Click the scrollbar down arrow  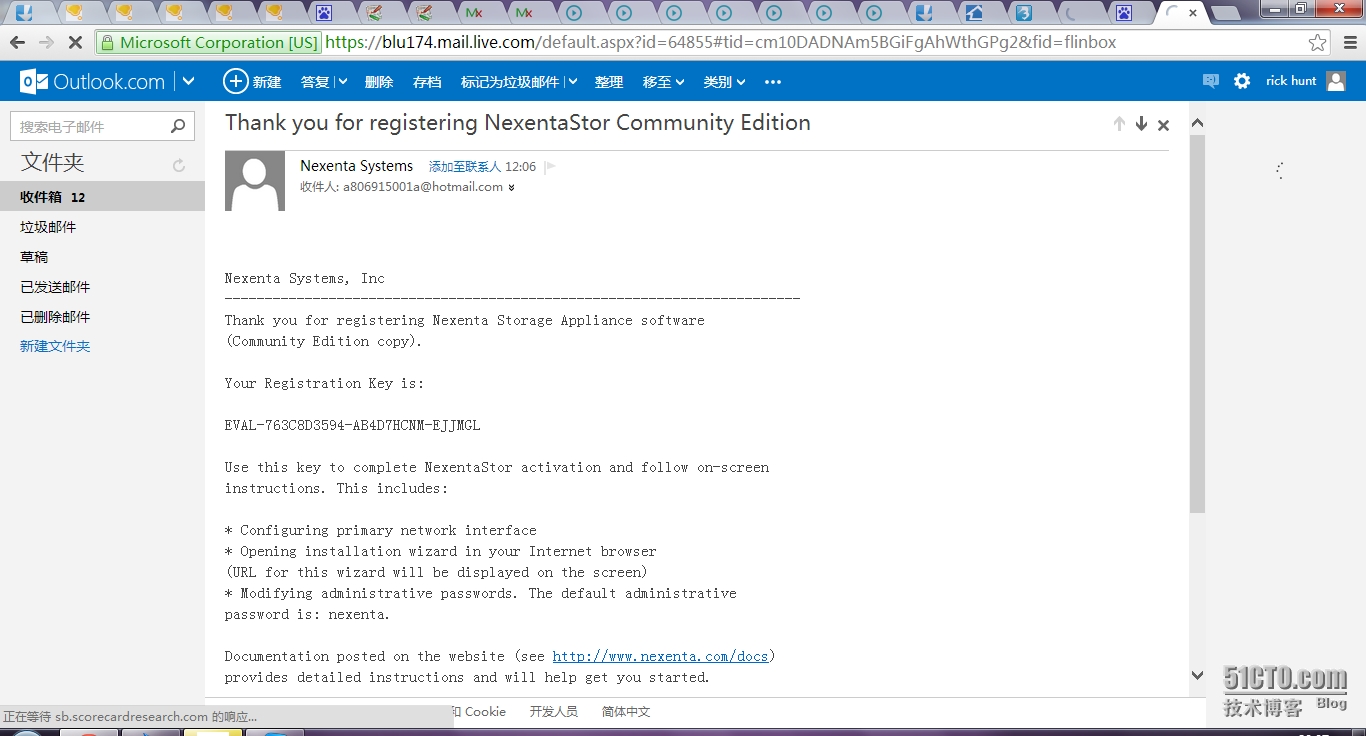[1197, 675]
